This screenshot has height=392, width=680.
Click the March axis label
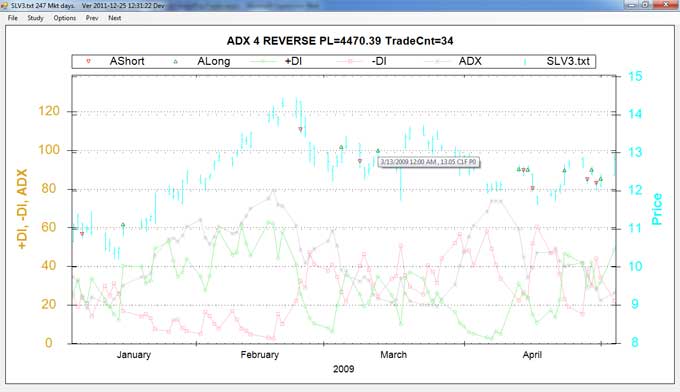[x=393, y=355]
